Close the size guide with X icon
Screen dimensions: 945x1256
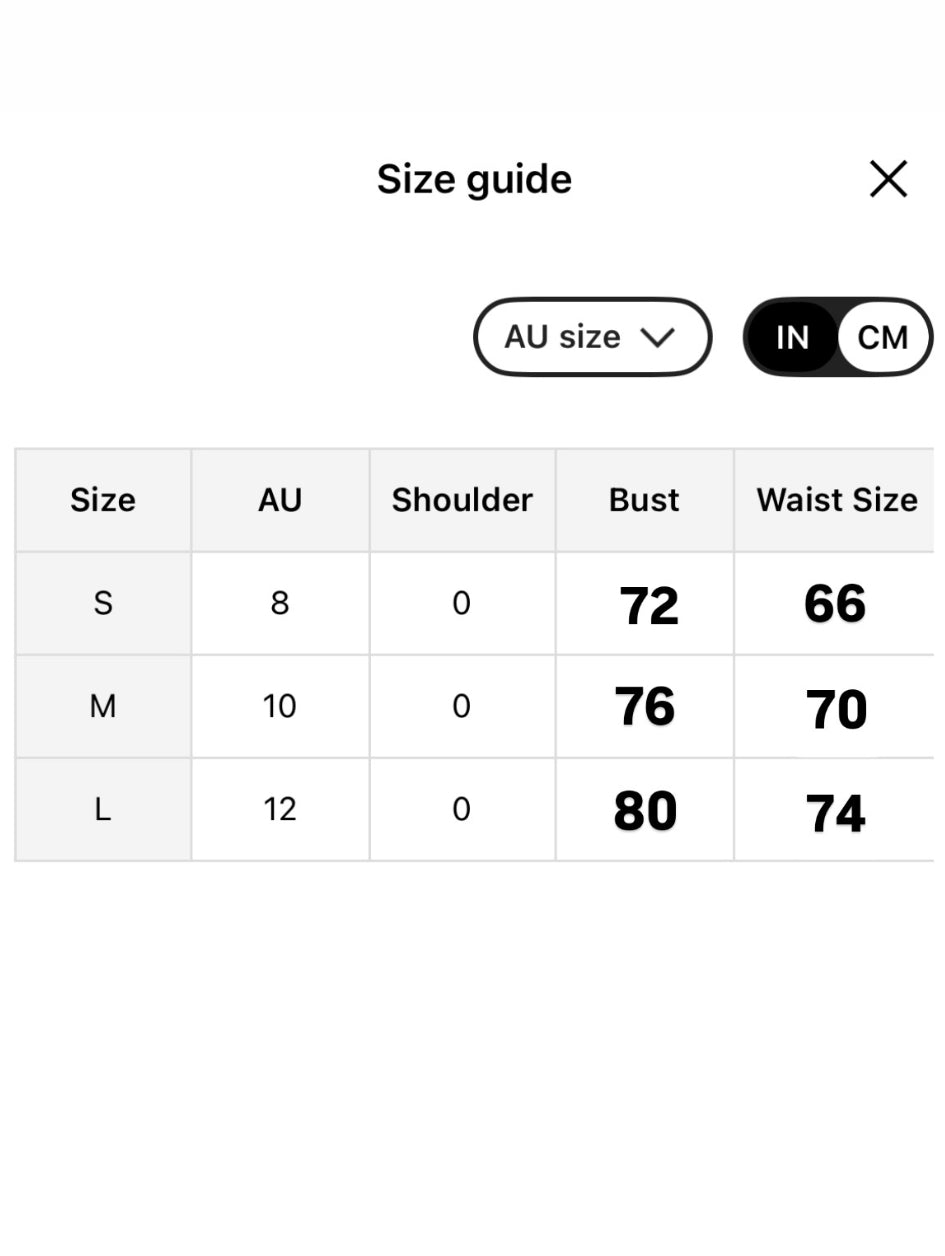[888, 180]
